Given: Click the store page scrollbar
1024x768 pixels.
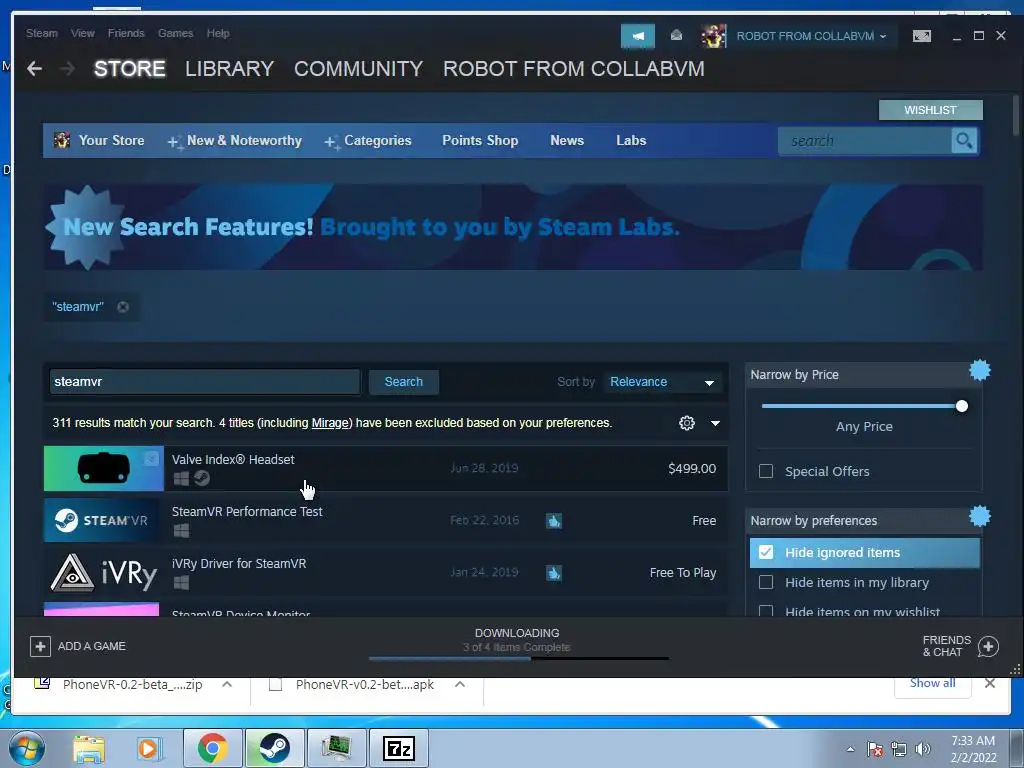Looking at the screenshot, I should (x=1016, y=115).
